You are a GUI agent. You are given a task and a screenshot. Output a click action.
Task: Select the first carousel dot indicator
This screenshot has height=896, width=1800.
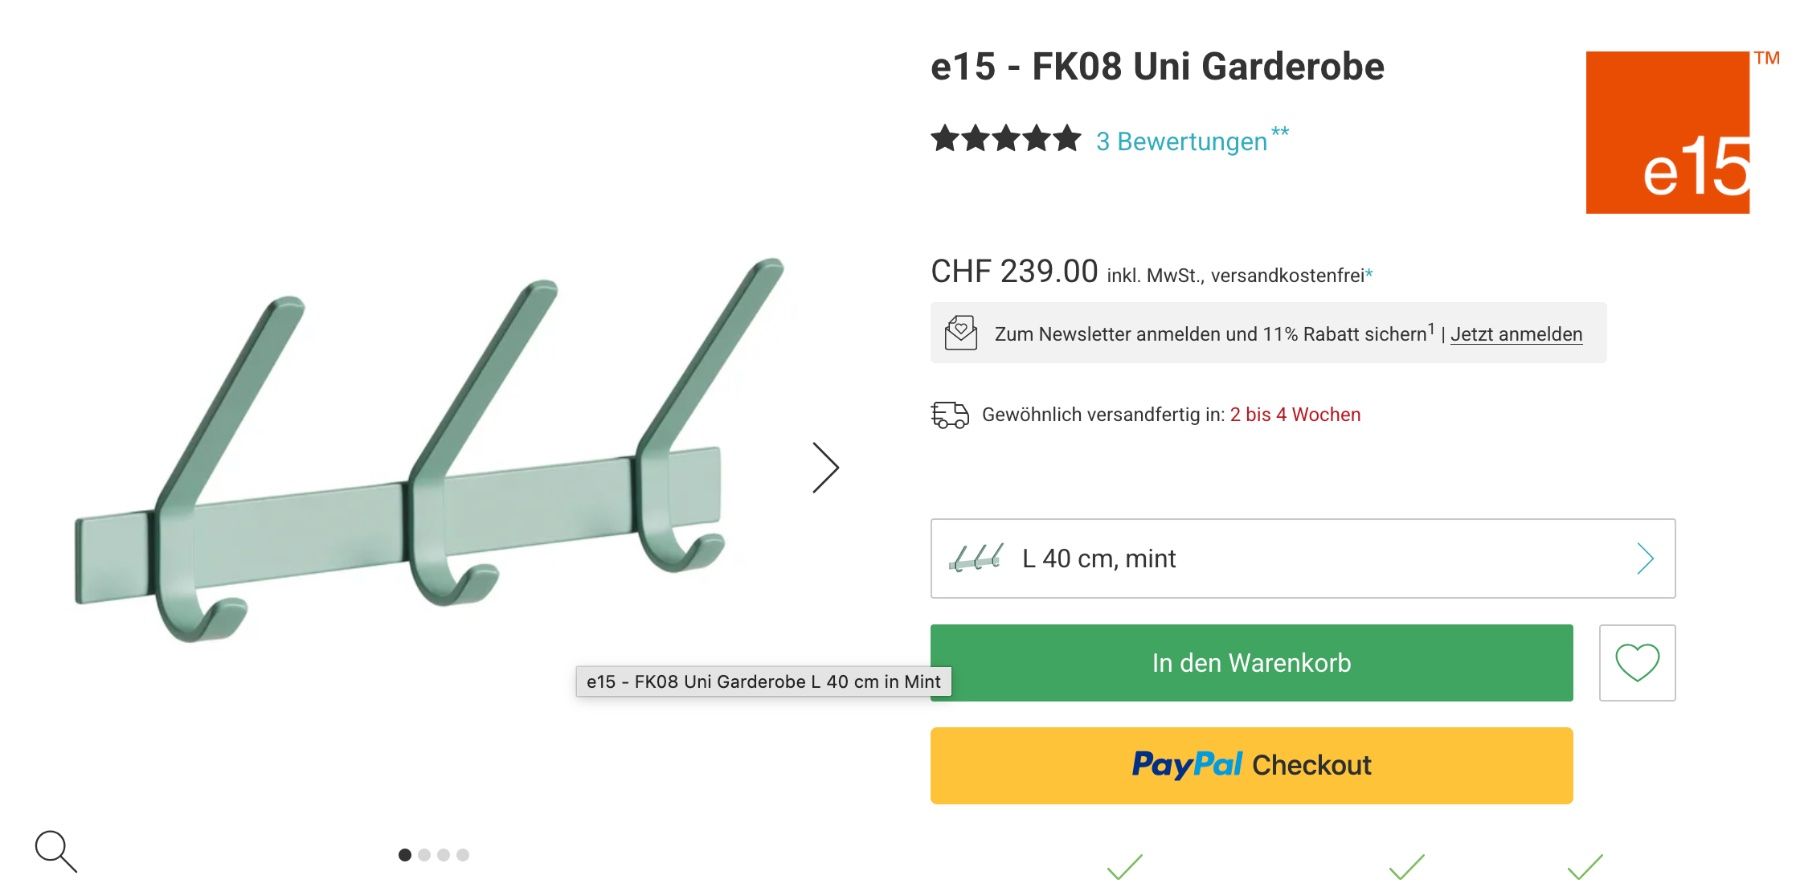(x=405, y=855)
